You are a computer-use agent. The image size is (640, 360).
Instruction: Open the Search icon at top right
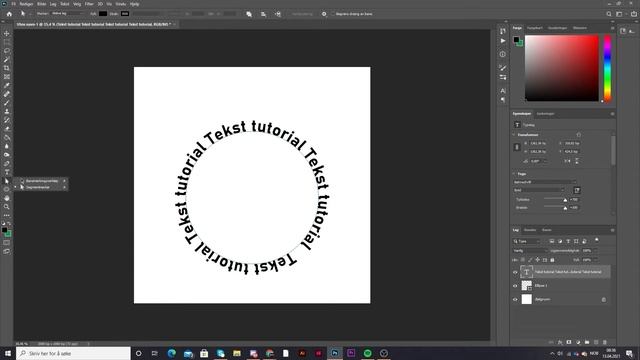click(x=609, y=14)
